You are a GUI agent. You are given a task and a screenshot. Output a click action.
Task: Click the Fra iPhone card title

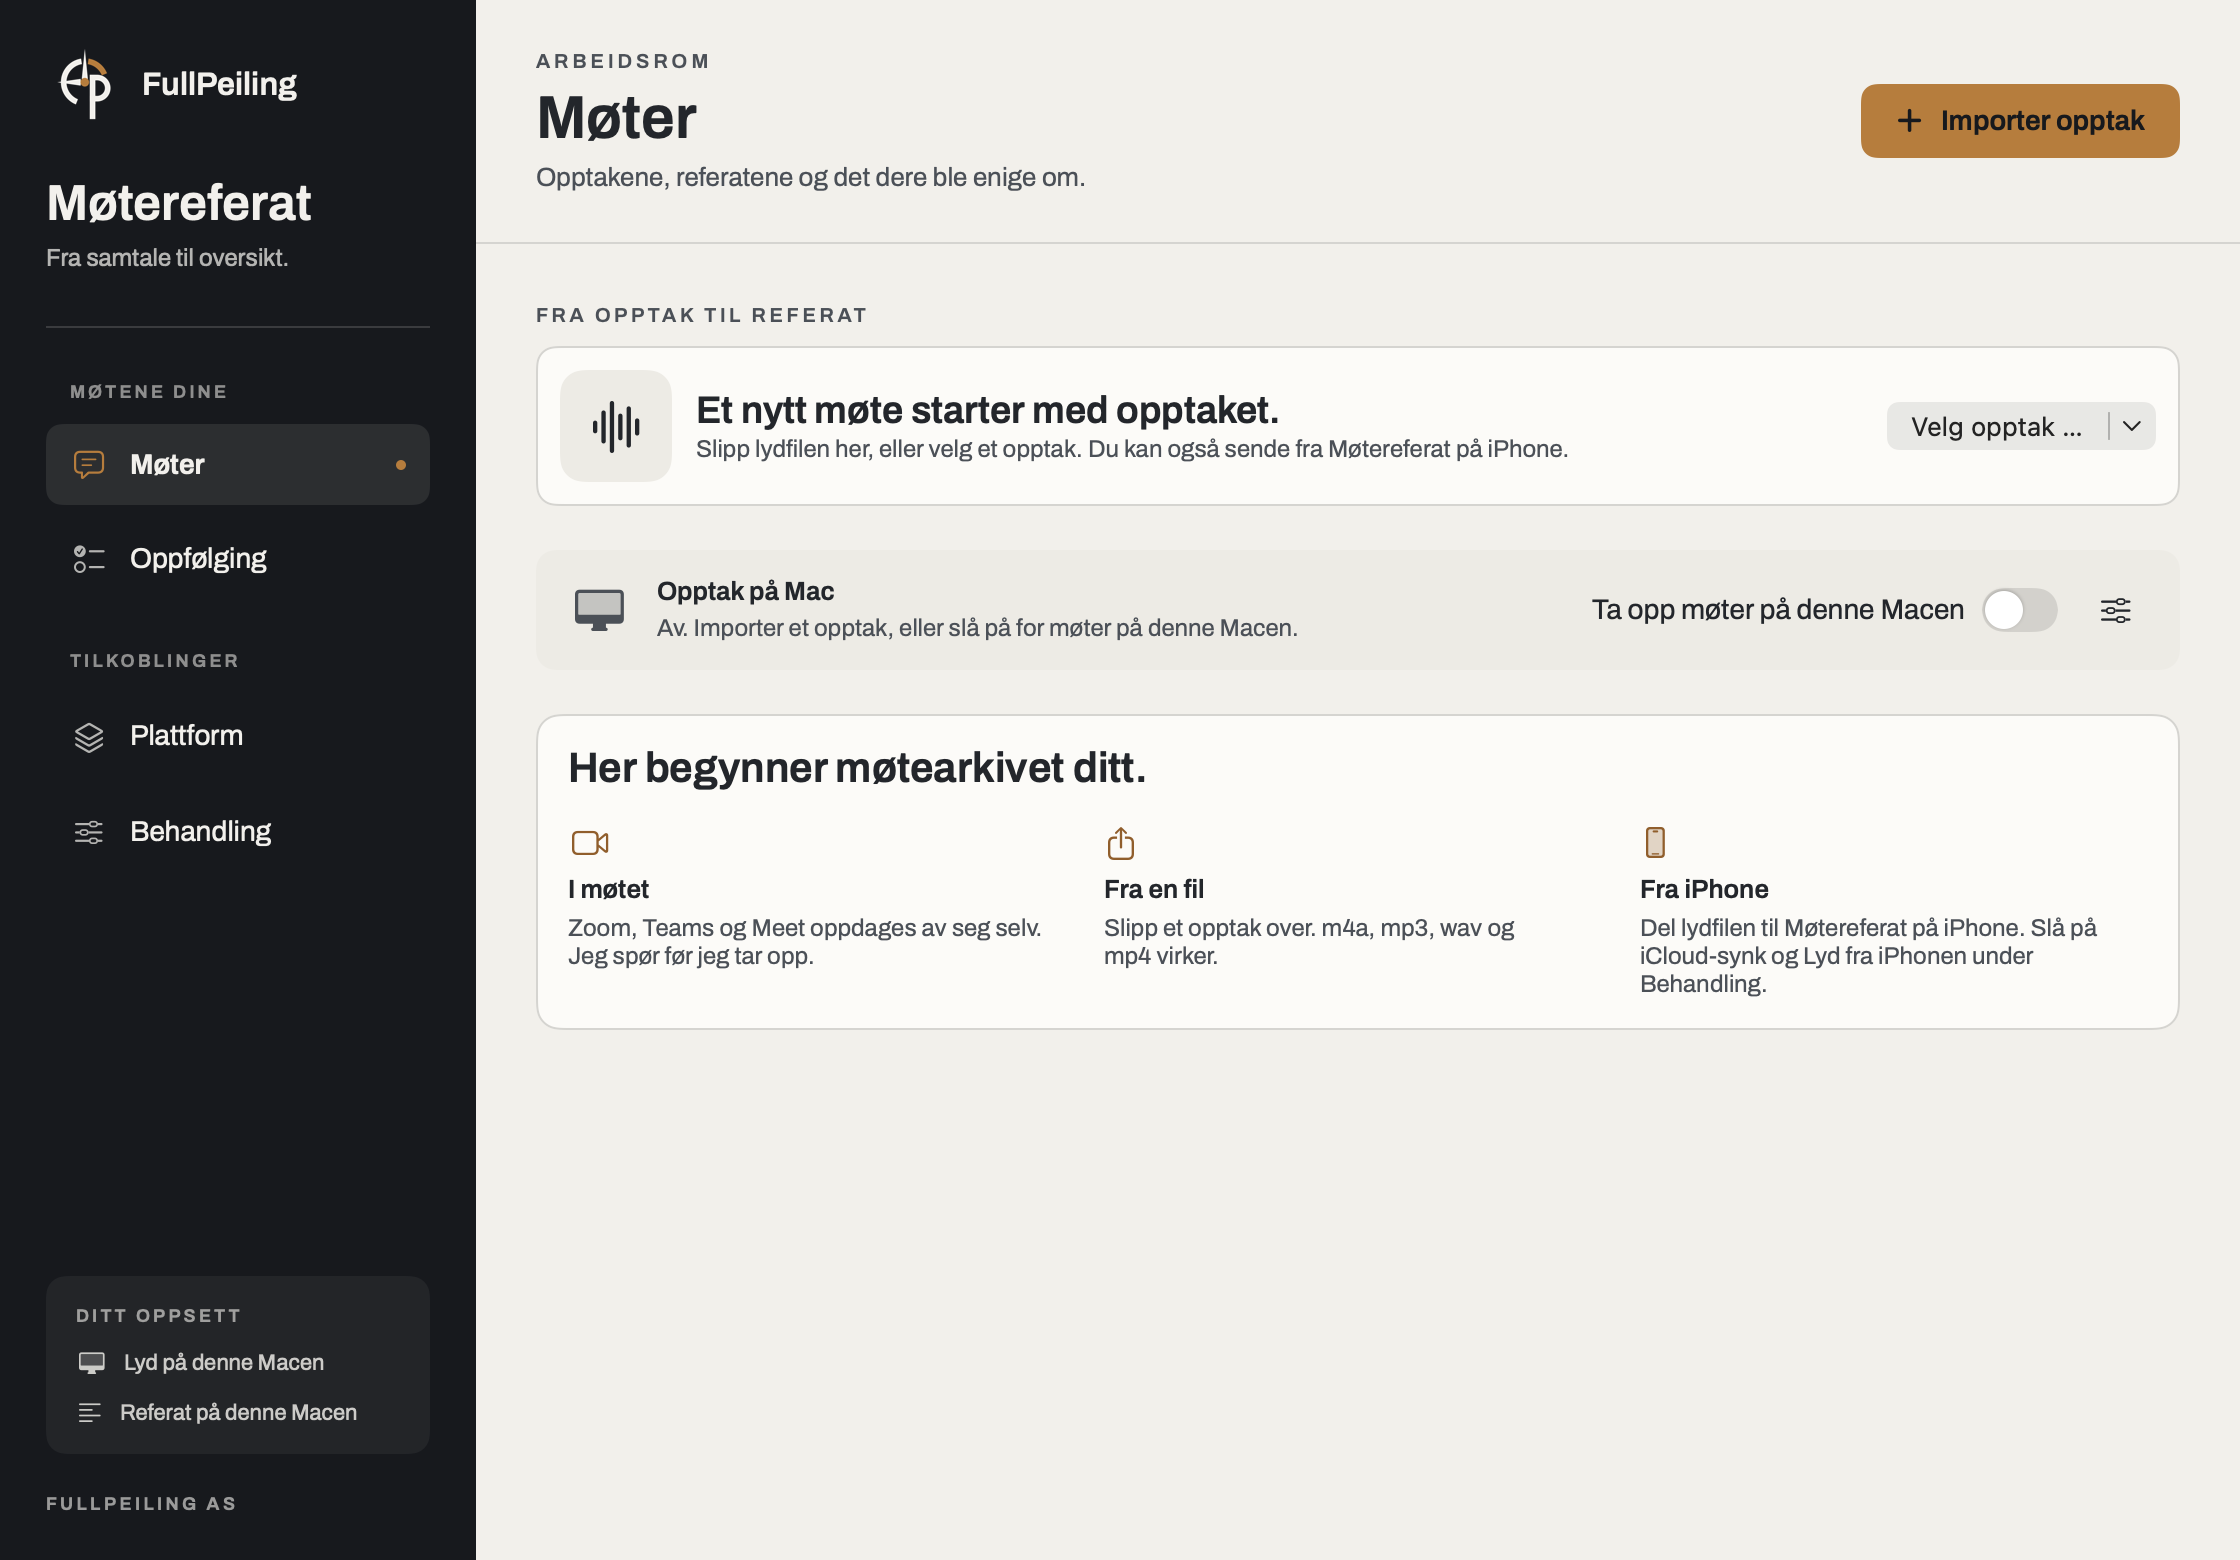pyautogui.click(x=1704, y=889)
